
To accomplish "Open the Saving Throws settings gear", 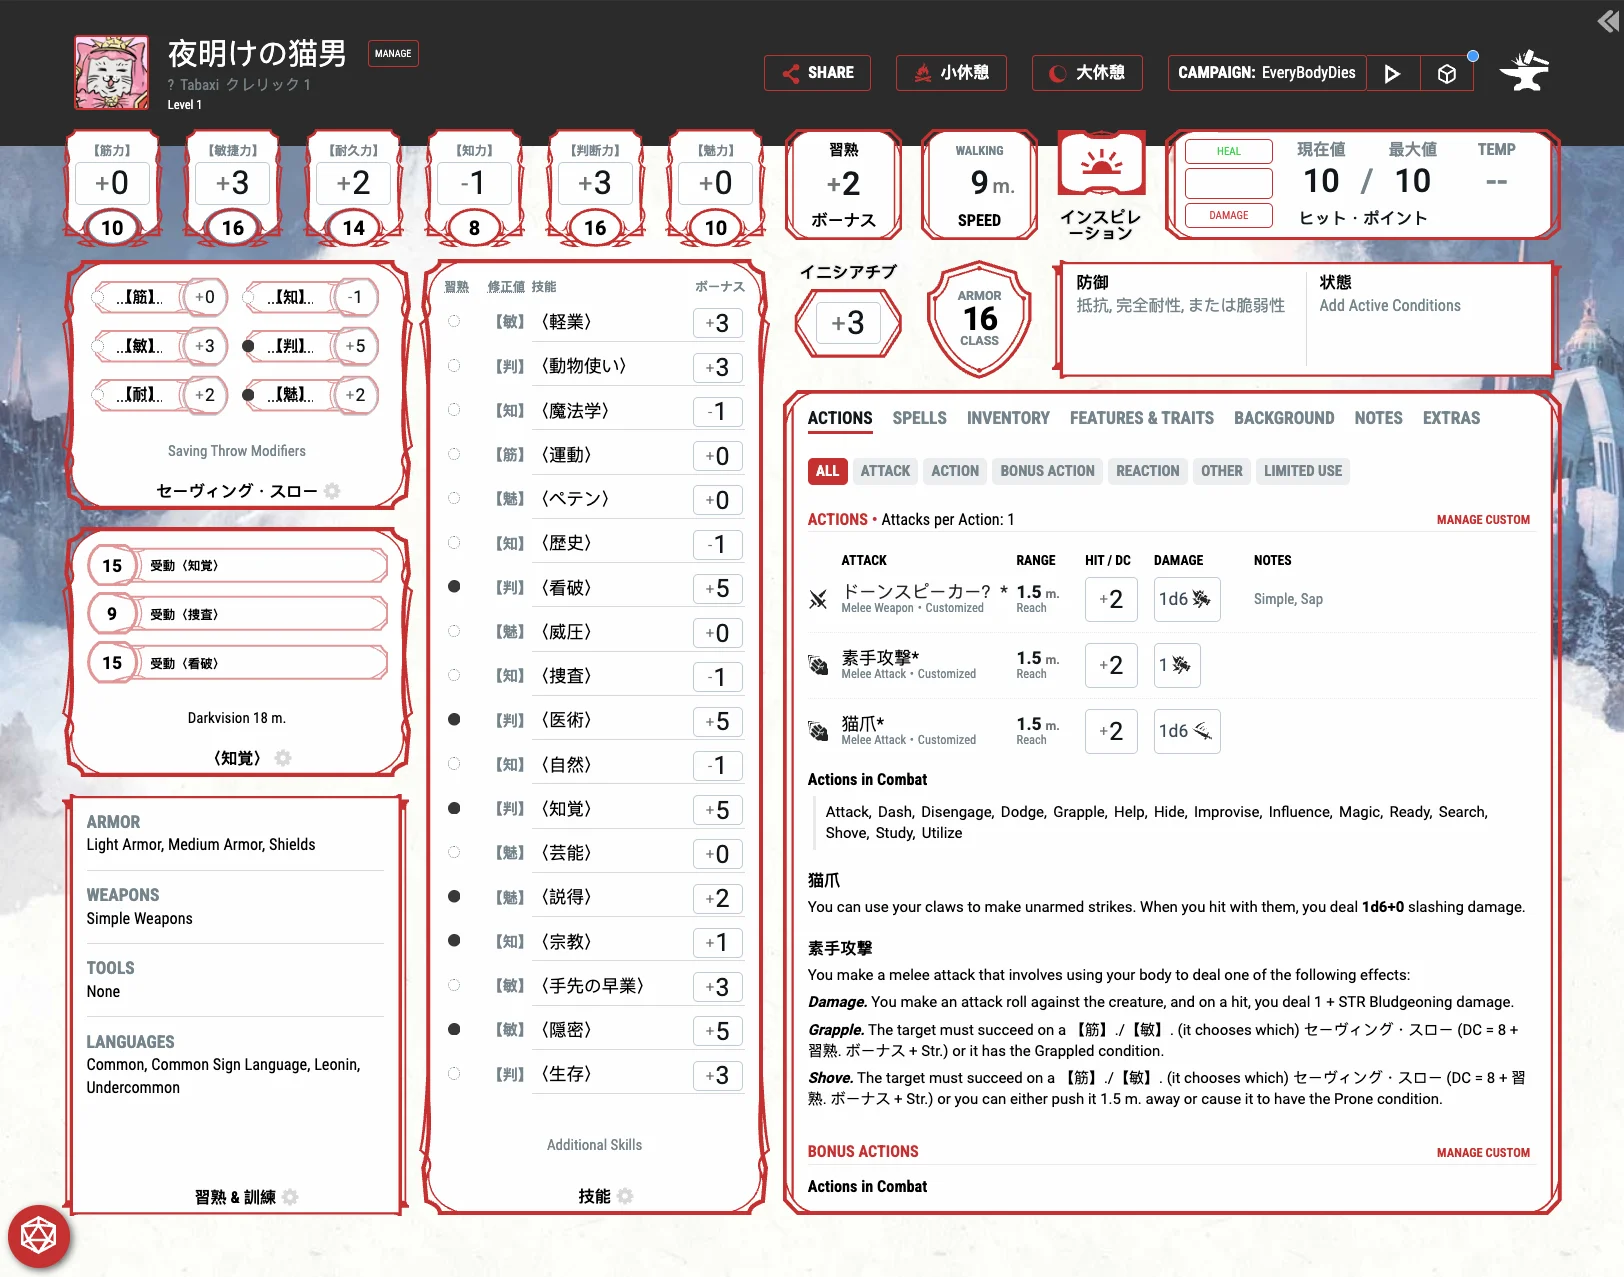I will [x=332, y=491].
